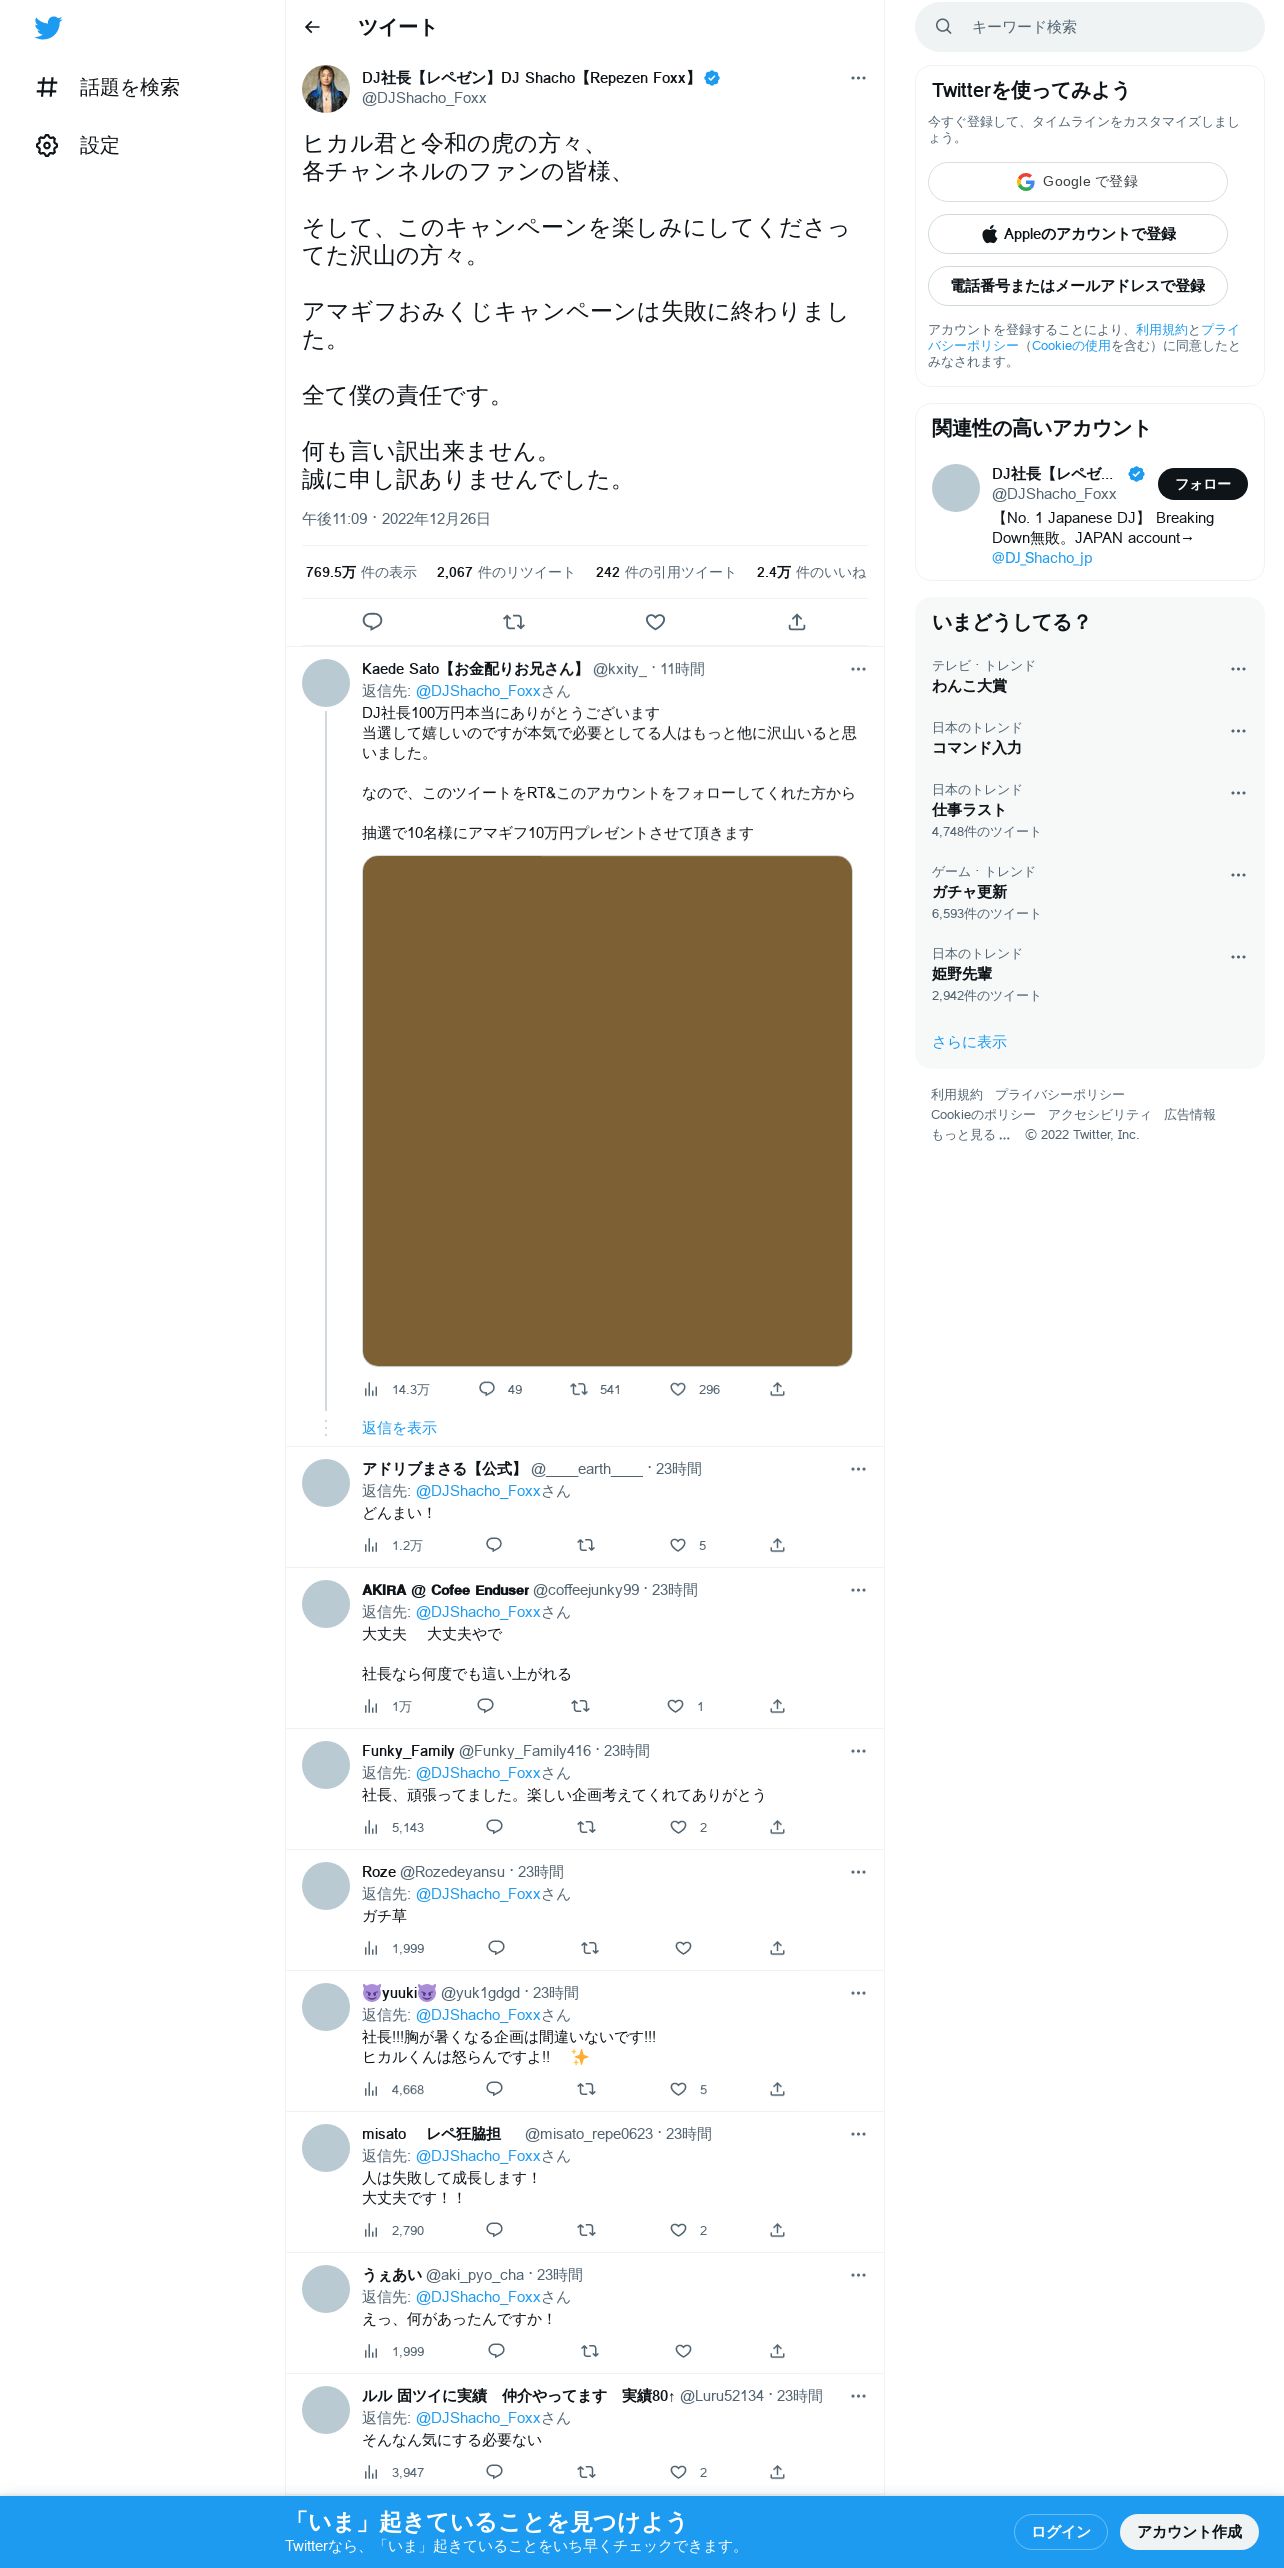The height and width of the screenshot is (2568, 1284).
Task: Expand replies with 返信を表示
Action: pyautogui.click(x=399, y=1428)
